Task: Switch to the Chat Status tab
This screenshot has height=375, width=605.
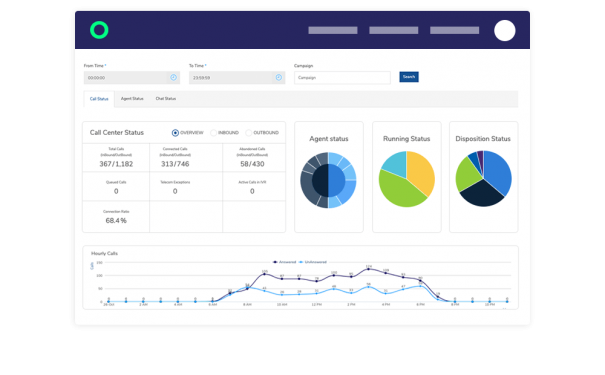Action: [x=166, y=99]
